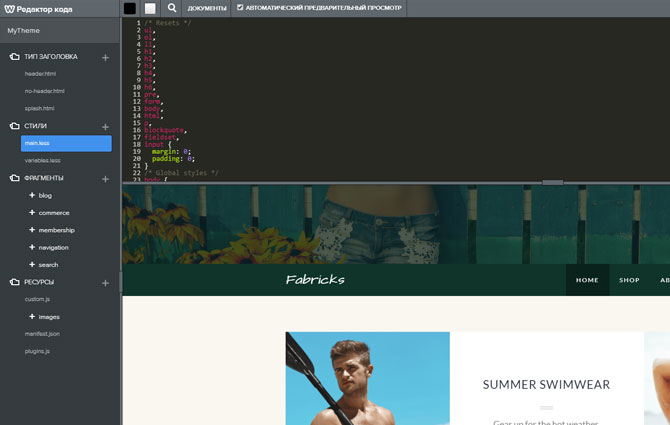Click the Weebly logo icon
670x425 pixels.
(x=9, y=9)
